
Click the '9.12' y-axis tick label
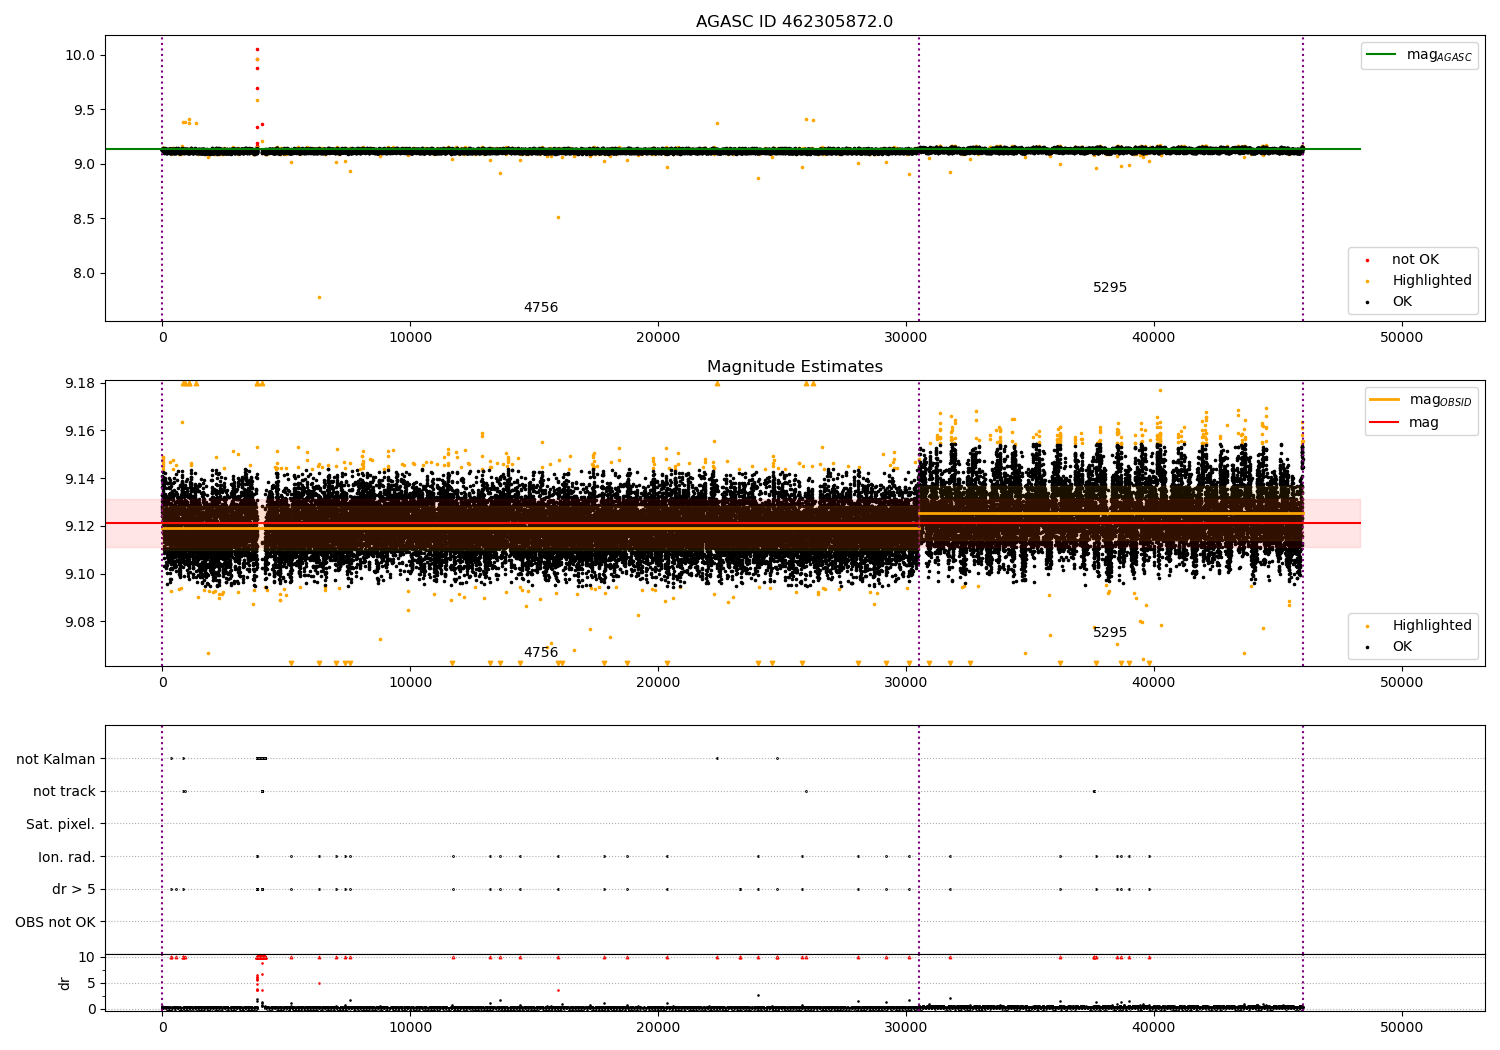click(80, 527)
